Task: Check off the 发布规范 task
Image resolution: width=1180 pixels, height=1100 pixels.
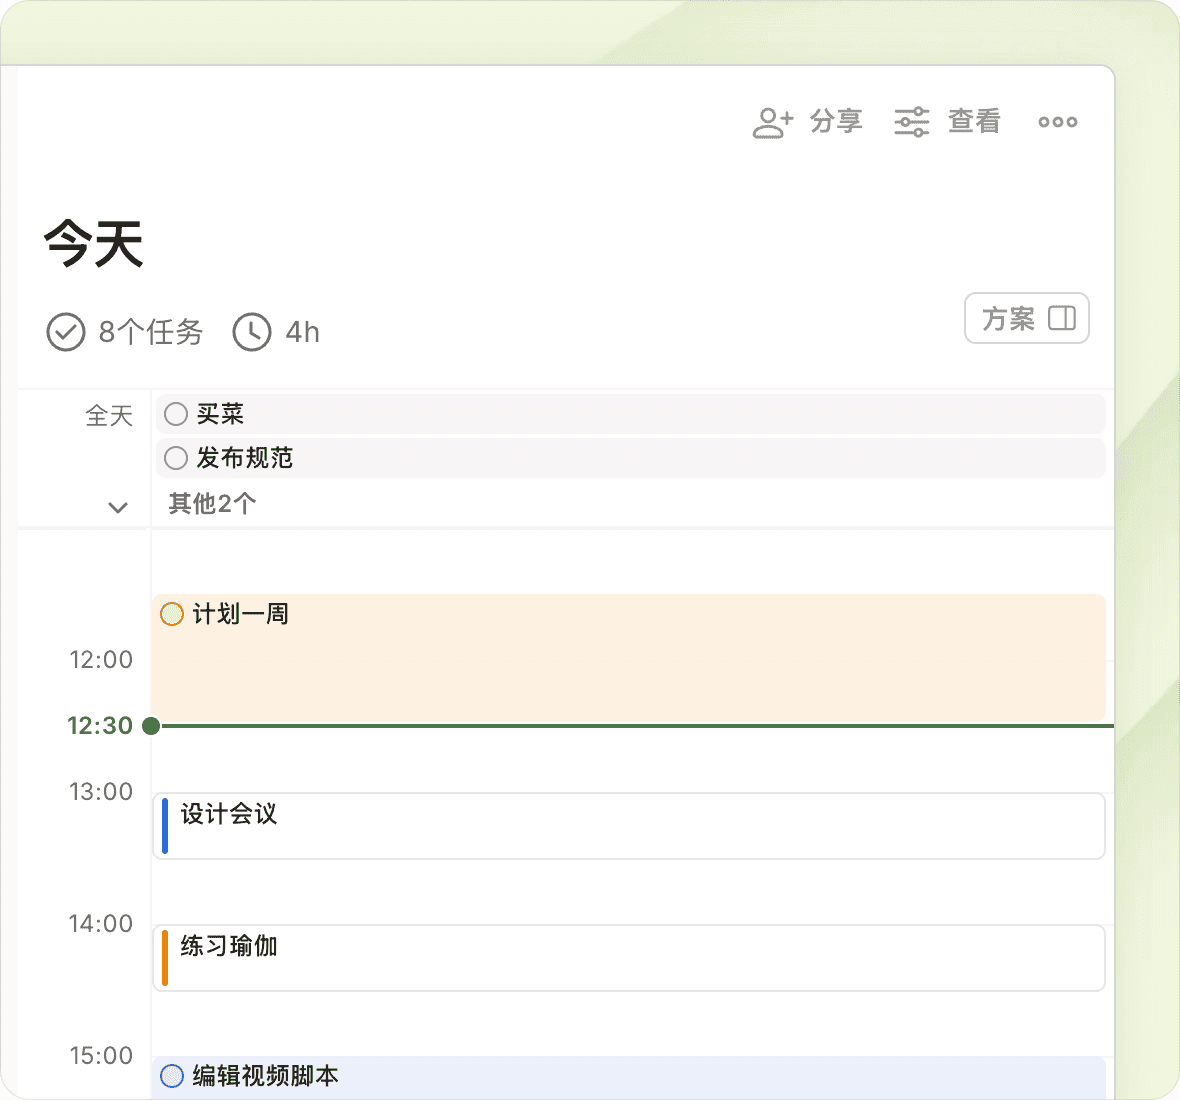Action: point(176,458)
